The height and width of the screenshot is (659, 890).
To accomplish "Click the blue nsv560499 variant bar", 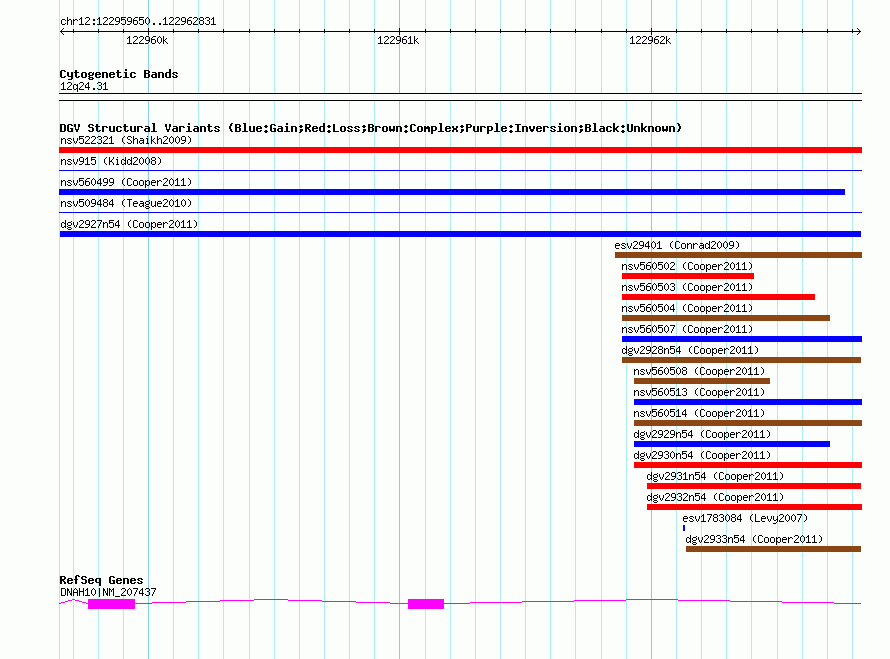I will tap(452, 192).
